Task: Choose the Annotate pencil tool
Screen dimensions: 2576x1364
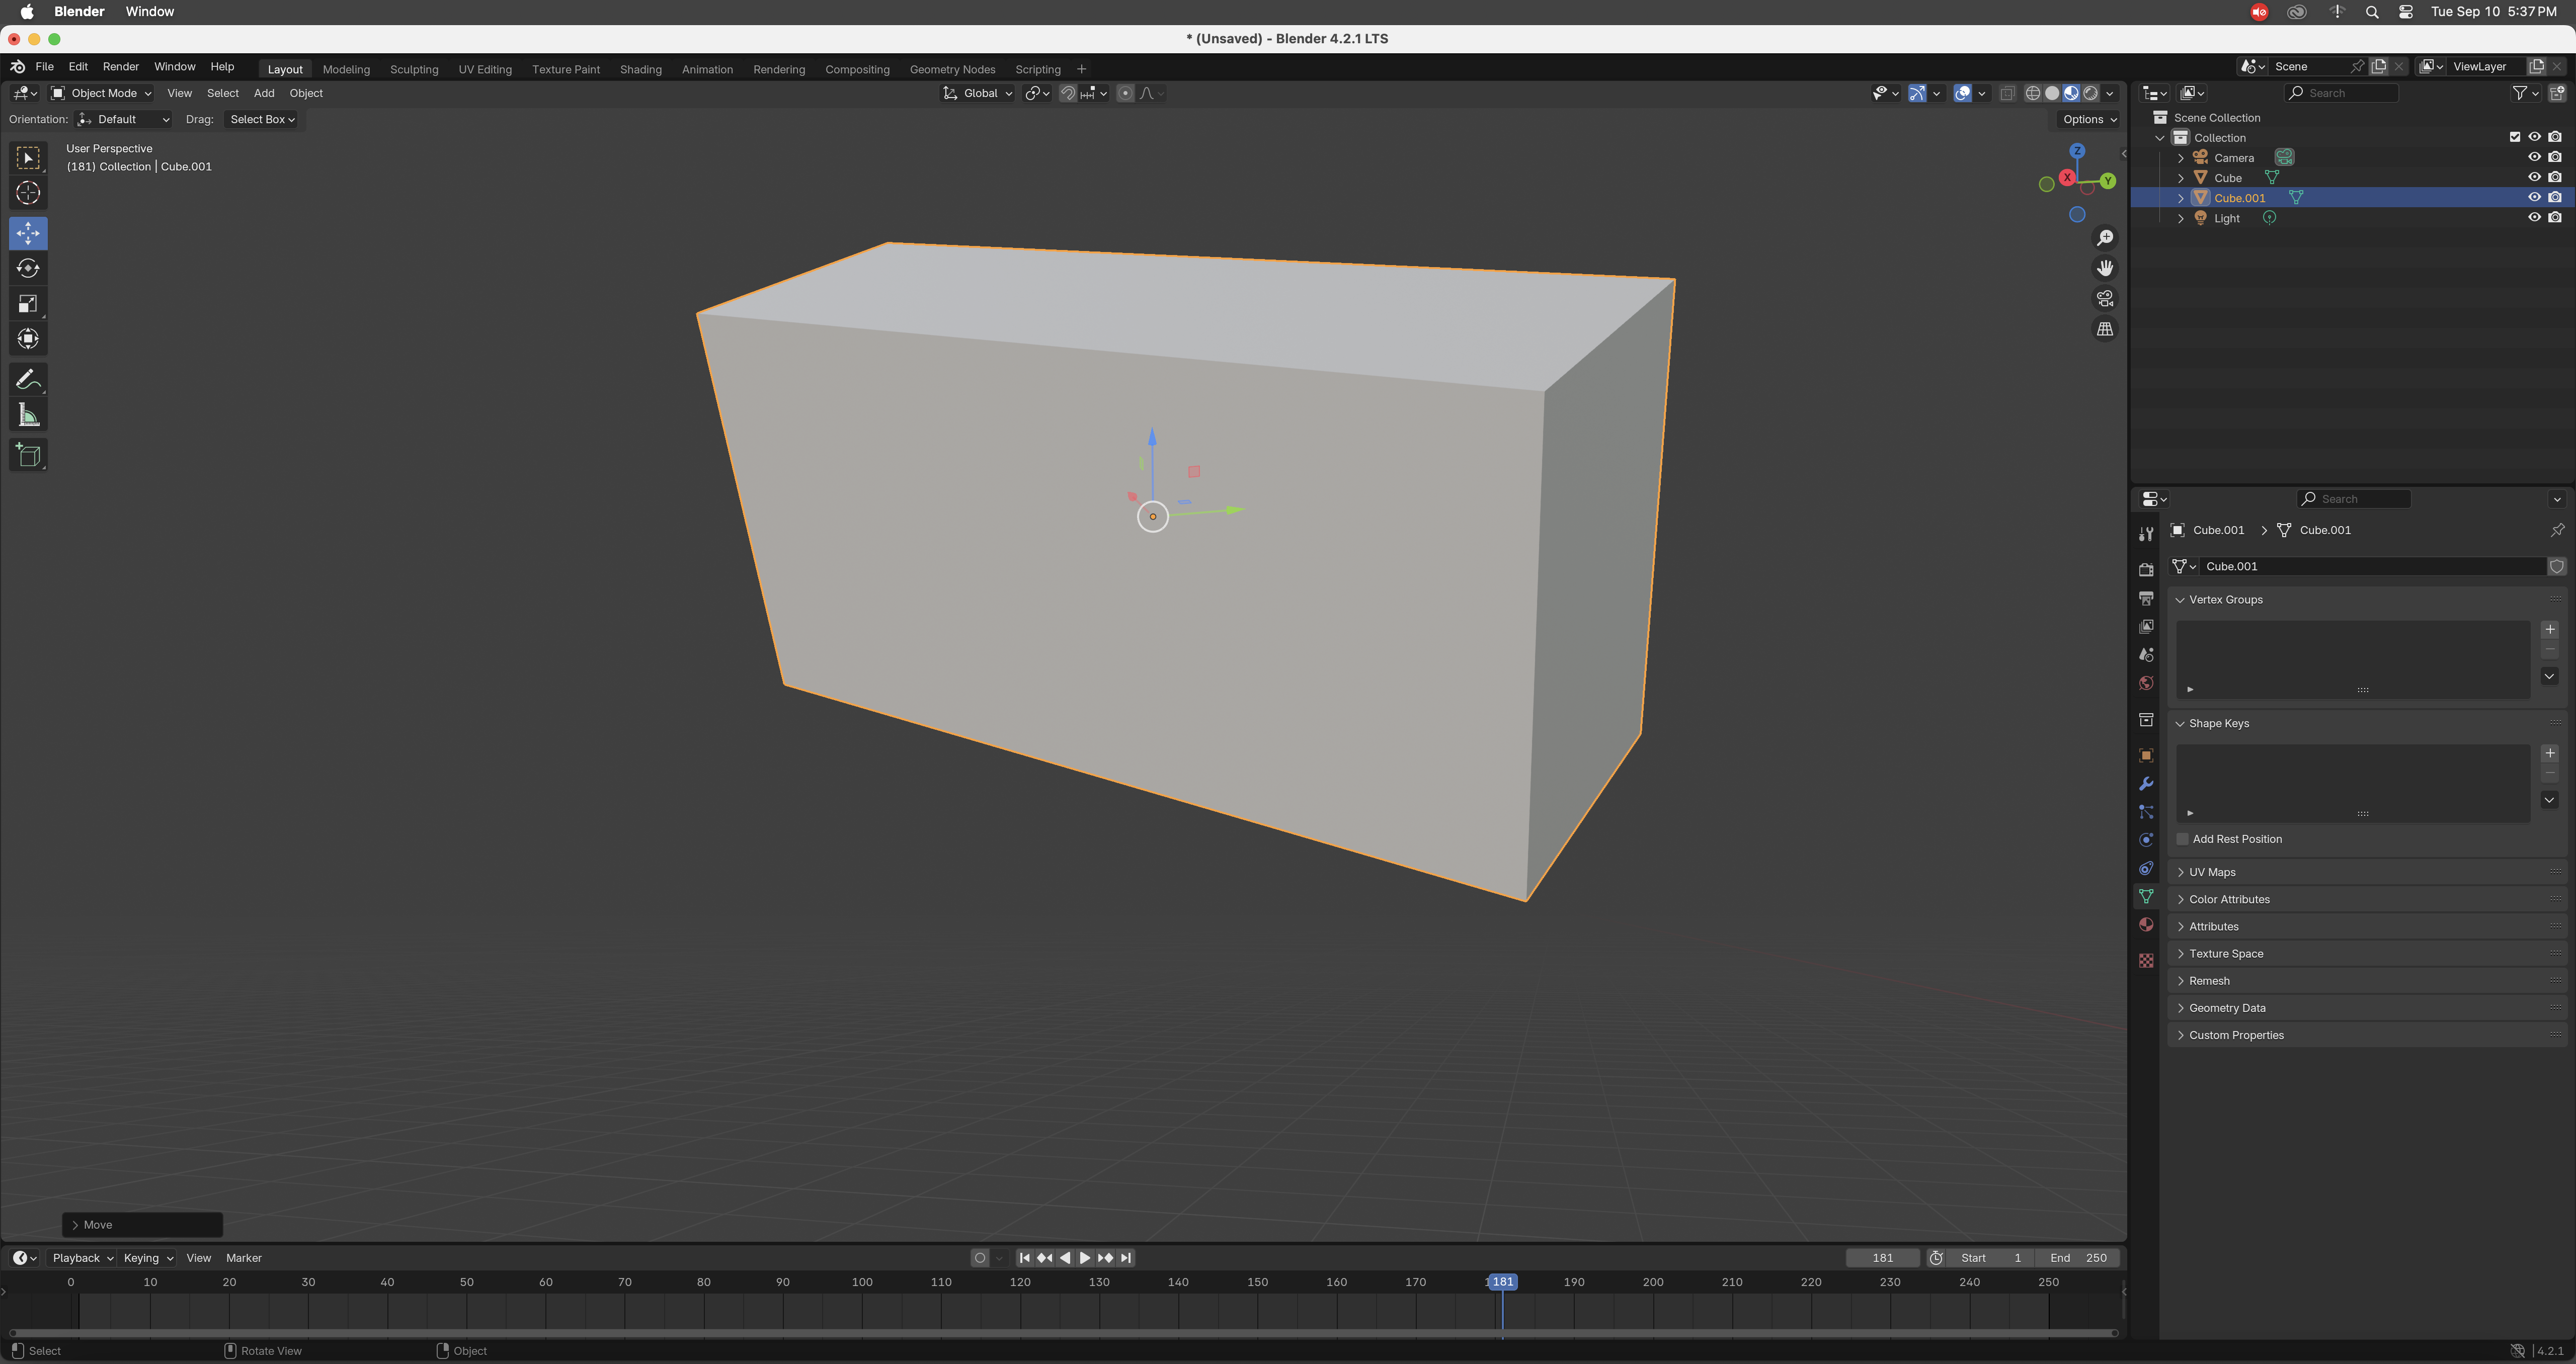Action: tap(28, 380)
